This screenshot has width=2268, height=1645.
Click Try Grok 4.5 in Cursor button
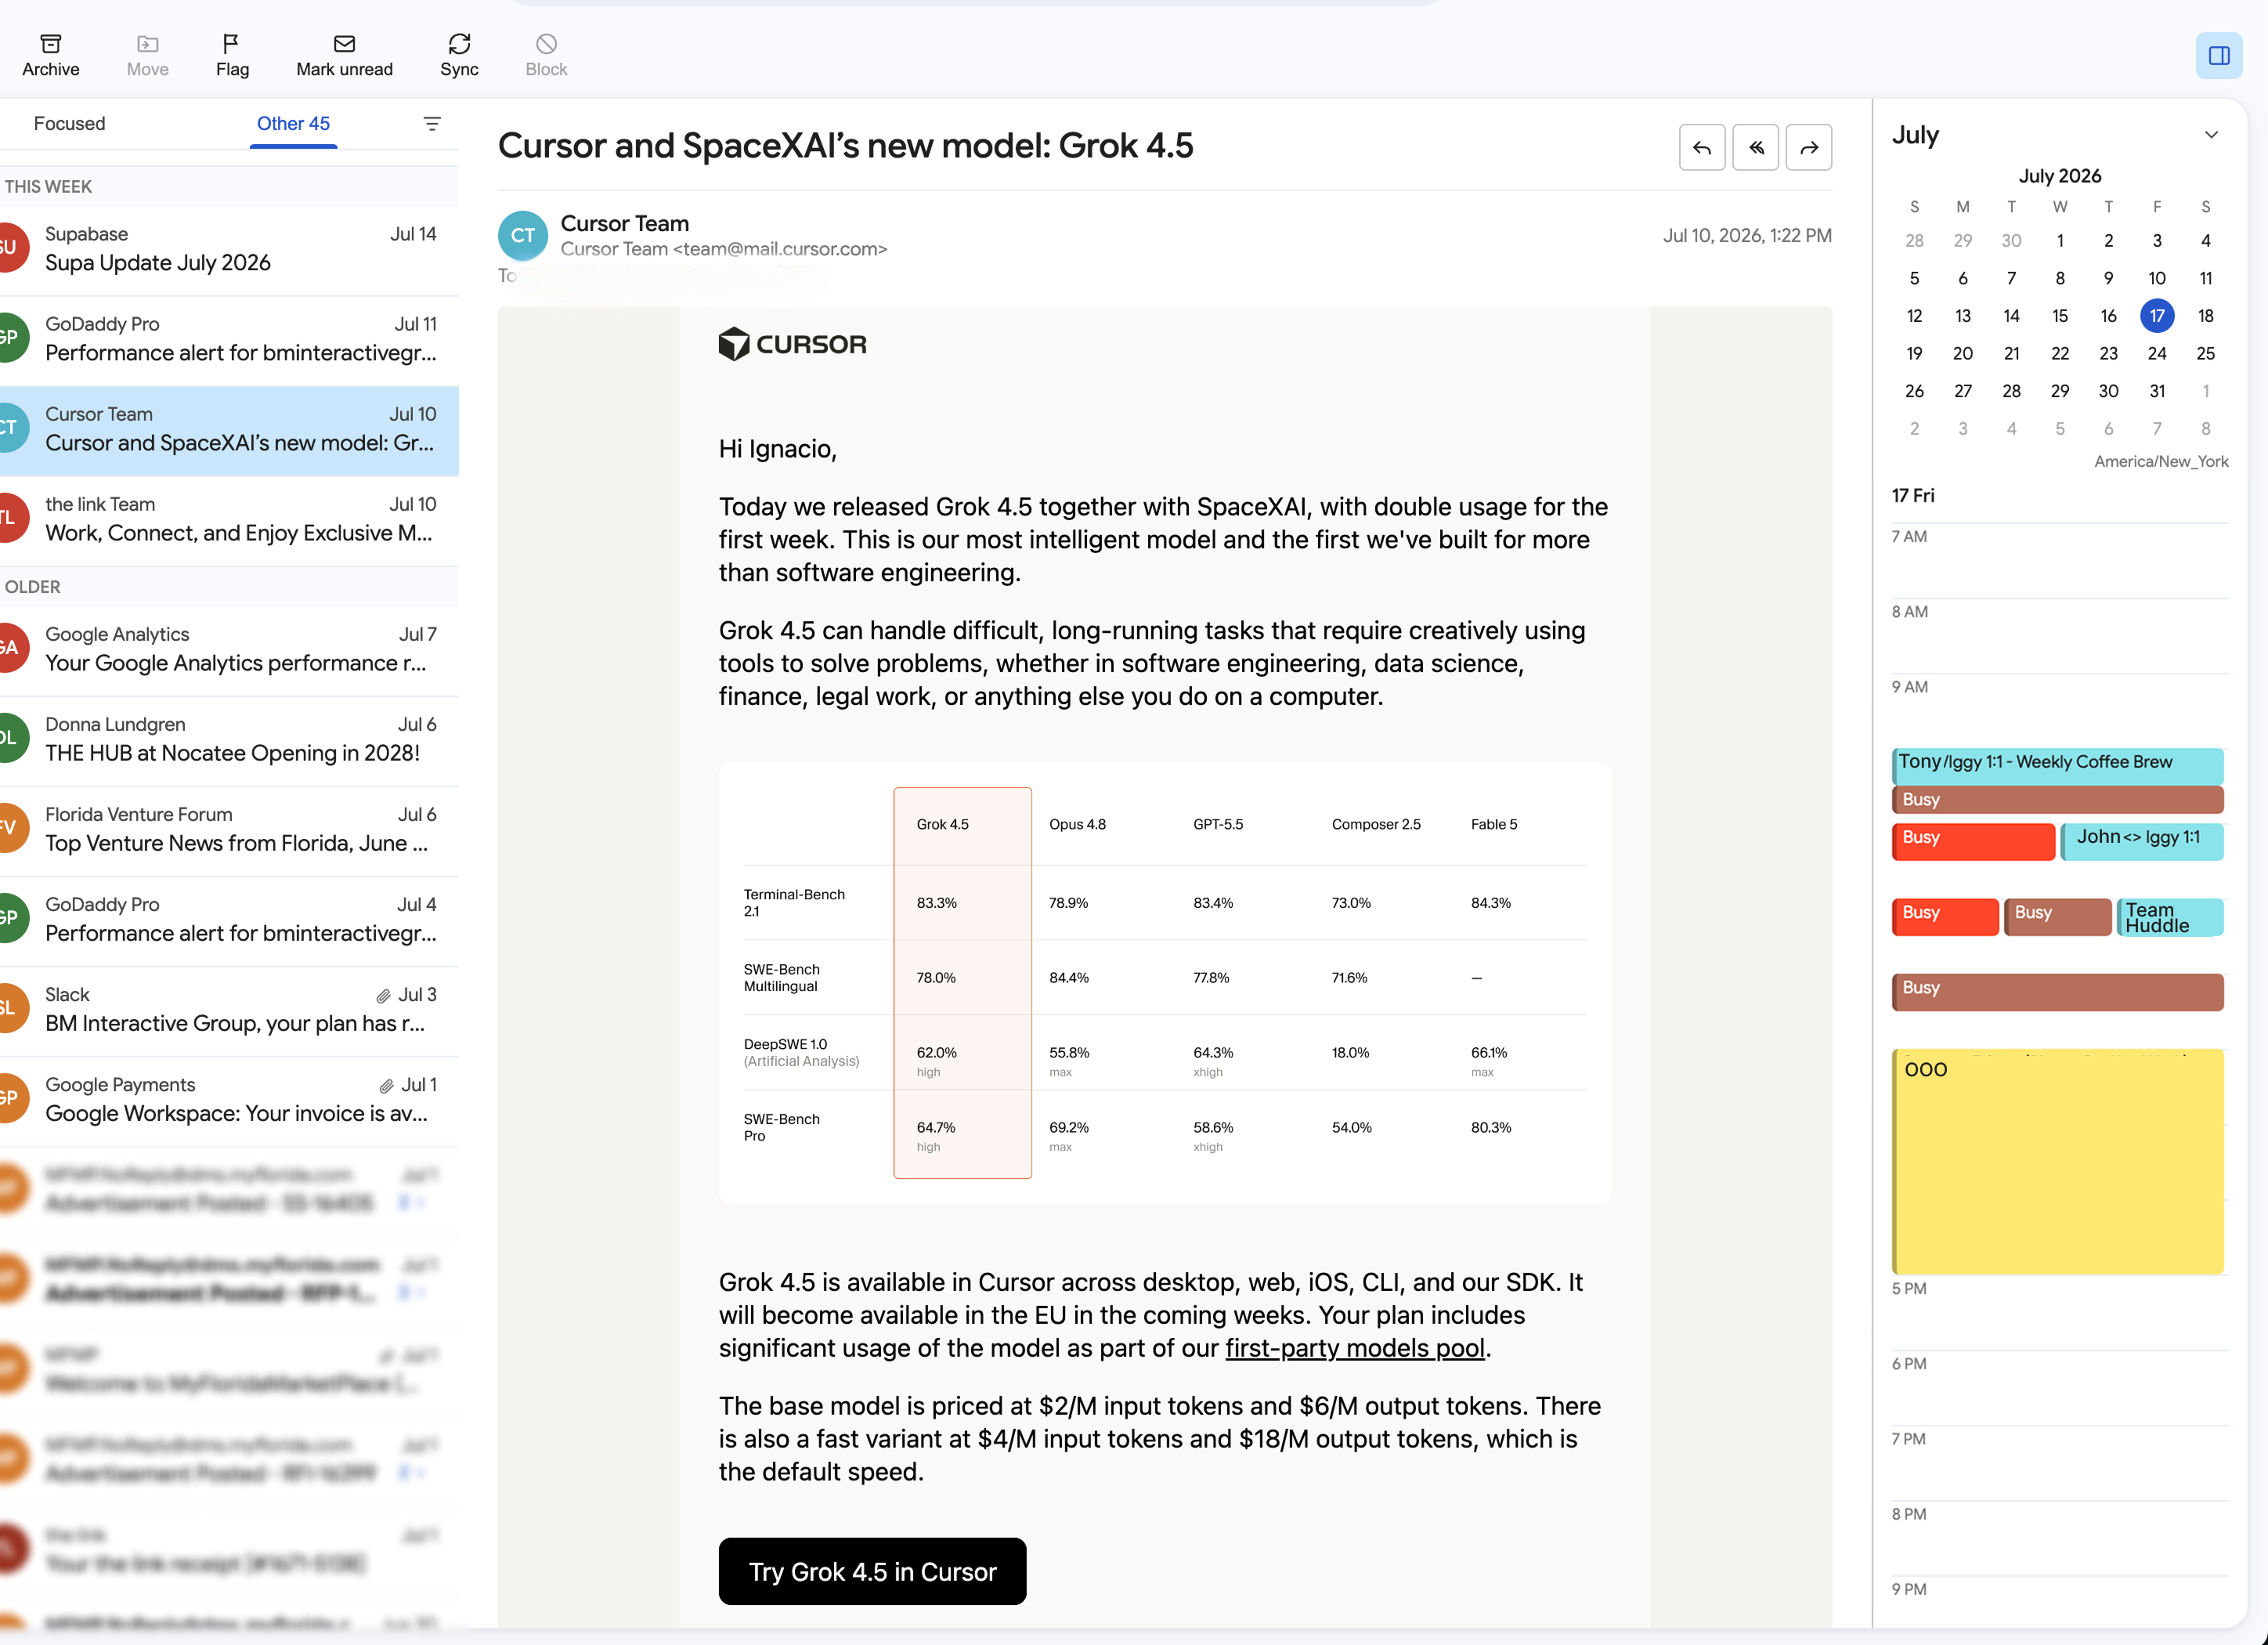tap(872, 1571)
